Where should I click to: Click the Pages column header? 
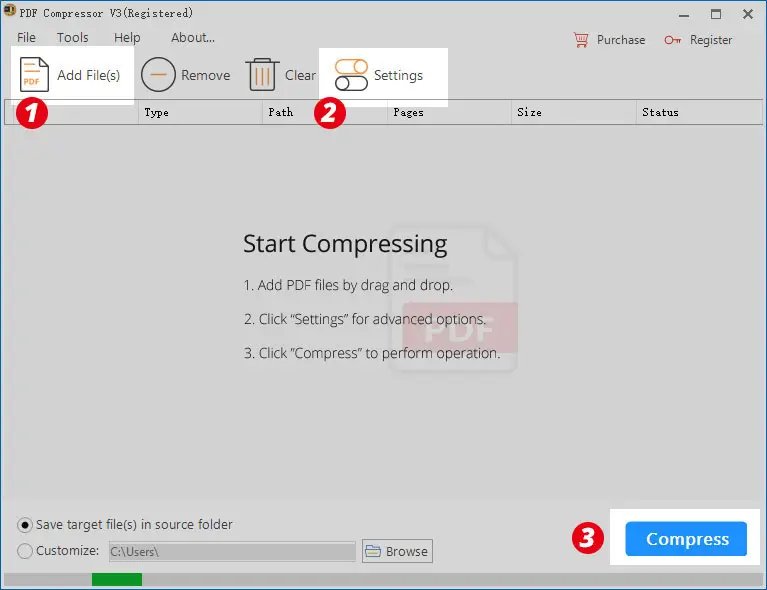(x=450, y=113)
